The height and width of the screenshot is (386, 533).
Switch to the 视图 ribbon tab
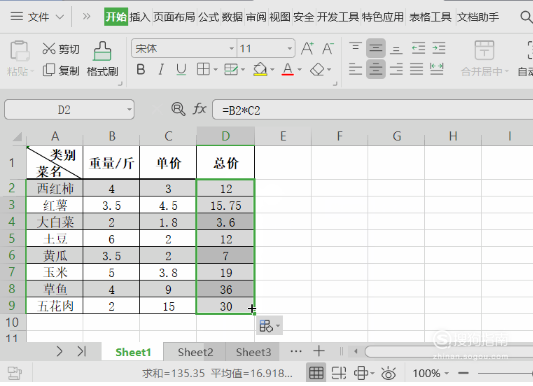coord(280,17)
